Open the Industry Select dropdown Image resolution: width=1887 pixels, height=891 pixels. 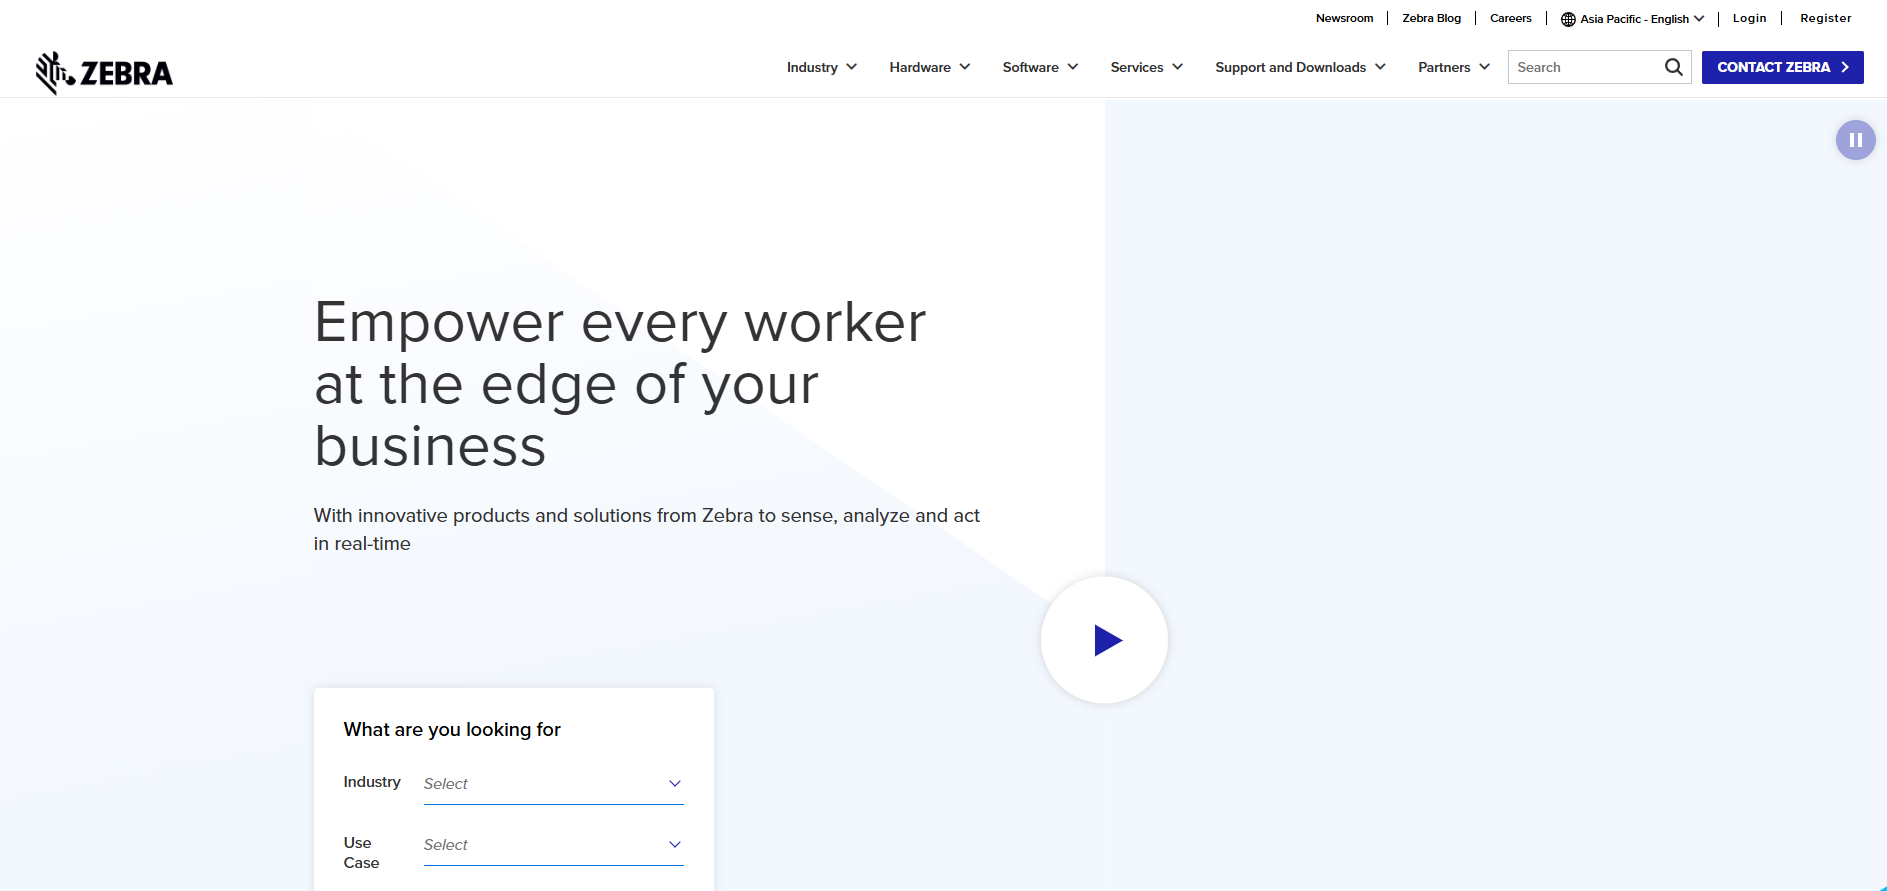coord(553,784)
